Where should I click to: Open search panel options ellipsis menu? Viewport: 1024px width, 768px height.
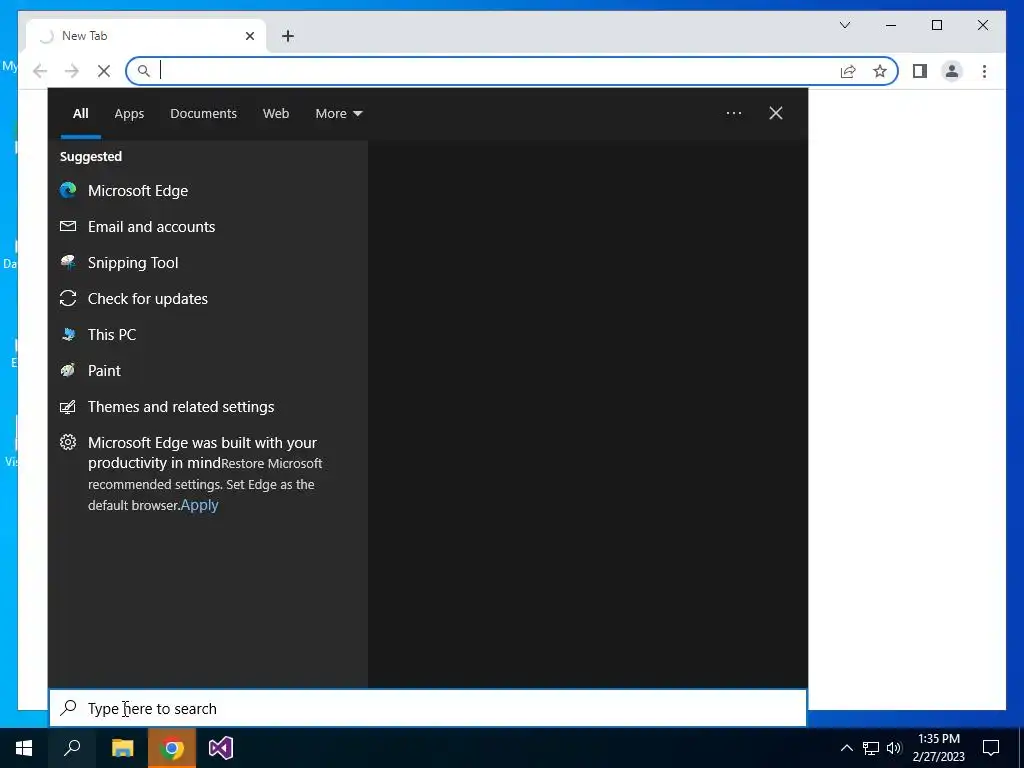click(x=734, y=113)
